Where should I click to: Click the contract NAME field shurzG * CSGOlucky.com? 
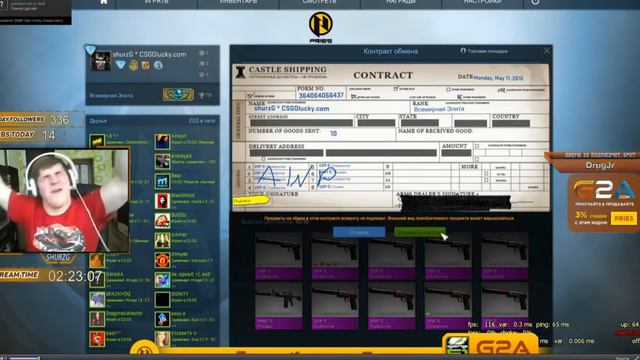coord(291,109)
